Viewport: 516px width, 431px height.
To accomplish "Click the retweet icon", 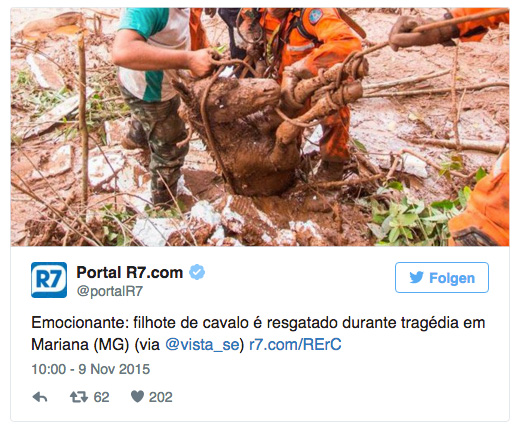I will tap(79, 397).
